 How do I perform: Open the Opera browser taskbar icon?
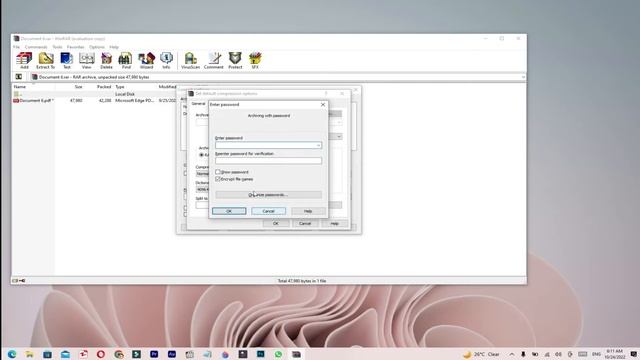(100, 354)
